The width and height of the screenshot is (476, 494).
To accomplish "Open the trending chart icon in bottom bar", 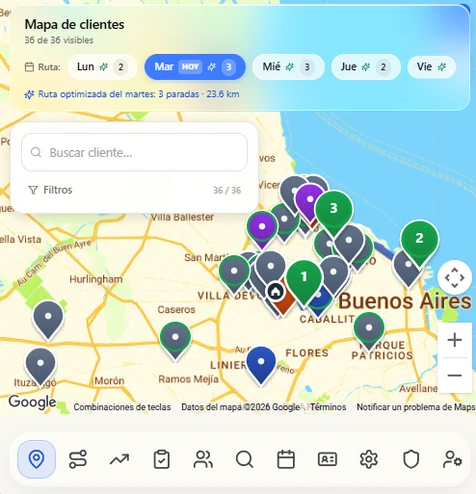I will (119, 459).
